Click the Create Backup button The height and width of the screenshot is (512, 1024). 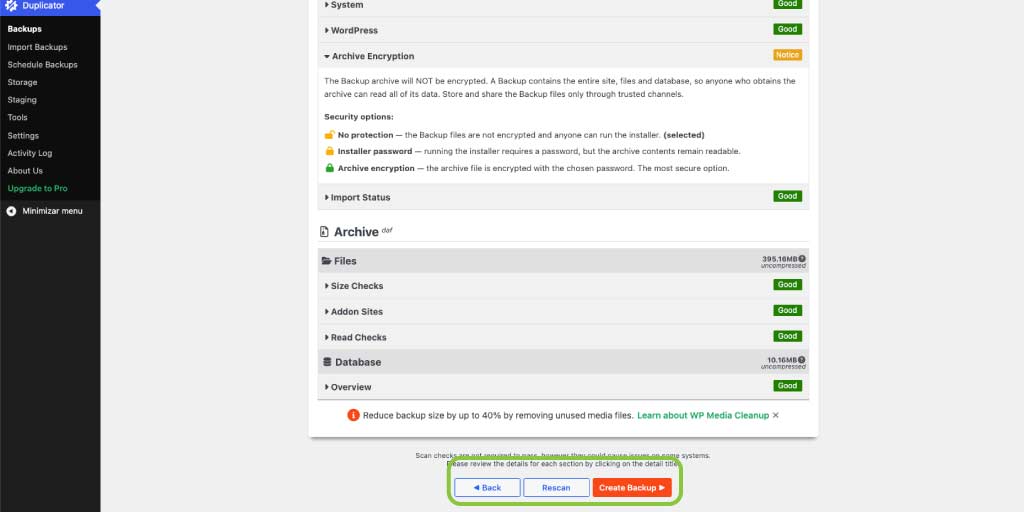pyautogui.click(x=632, y=488)
